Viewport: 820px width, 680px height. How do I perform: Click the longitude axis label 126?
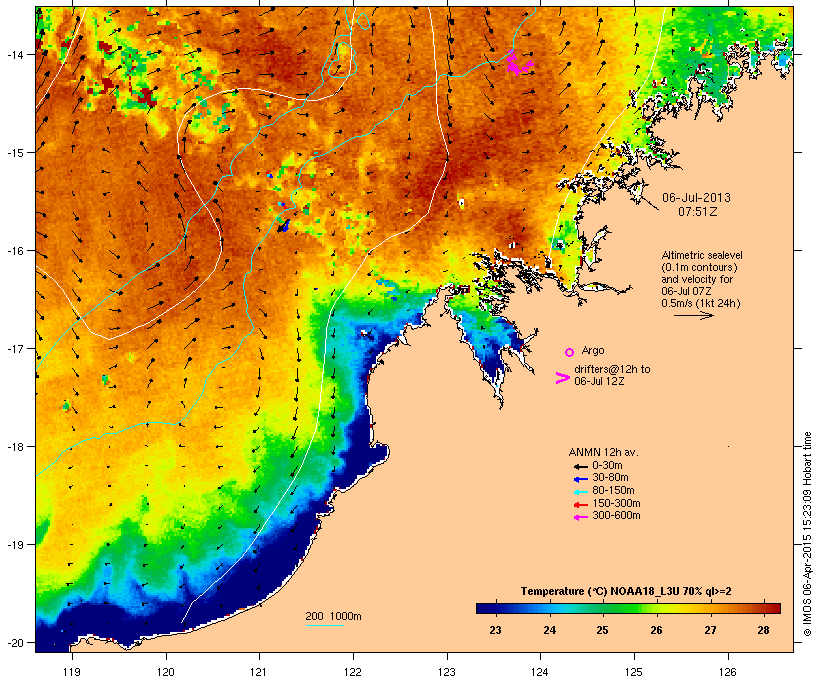[x=727, y=672]
